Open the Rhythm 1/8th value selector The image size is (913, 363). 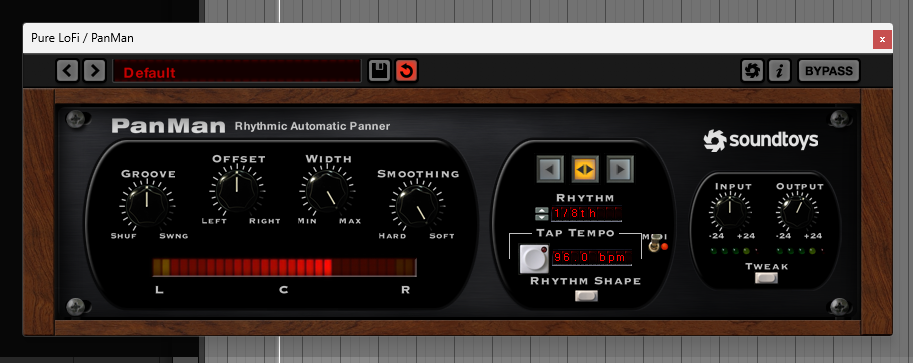[x=586, y=213]
